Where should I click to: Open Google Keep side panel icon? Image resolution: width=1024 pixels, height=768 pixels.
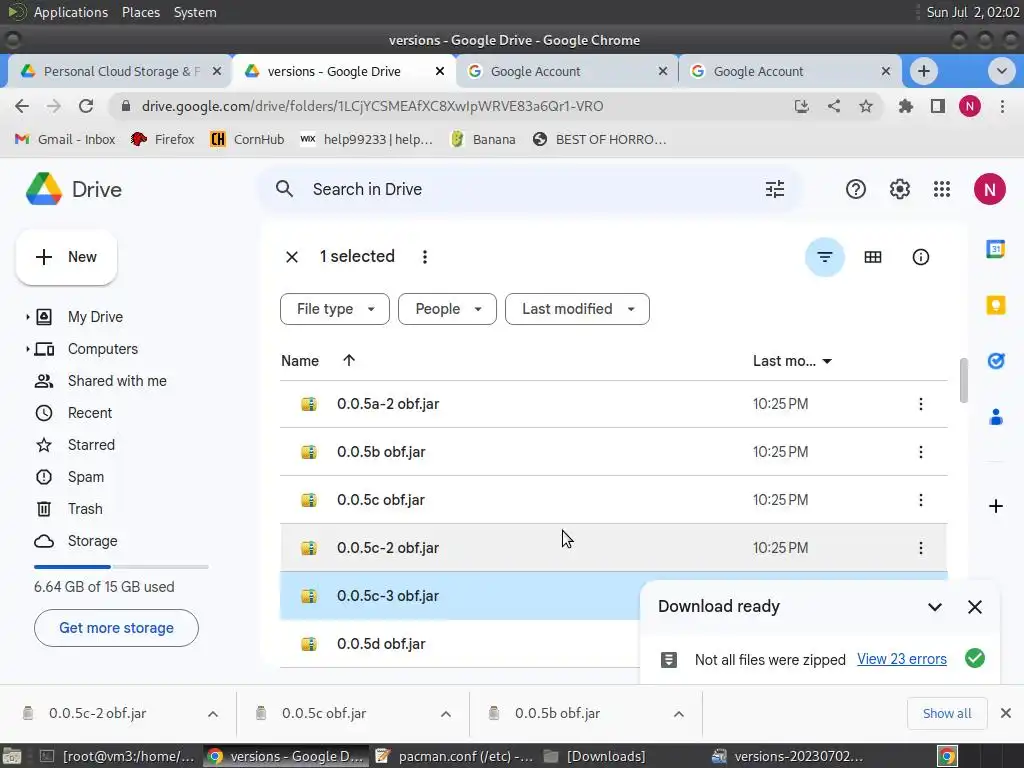point(995,305)
